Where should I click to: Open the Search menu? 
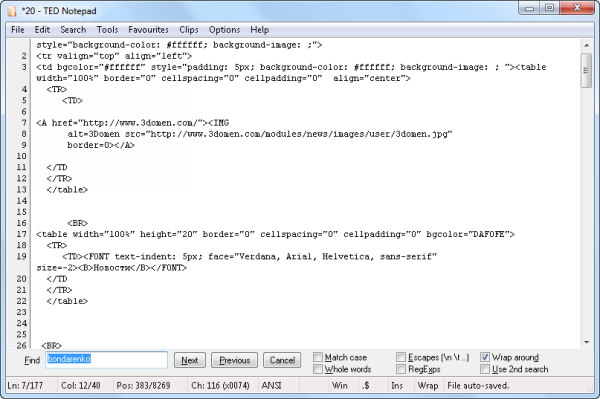click(x=73, y=30)
